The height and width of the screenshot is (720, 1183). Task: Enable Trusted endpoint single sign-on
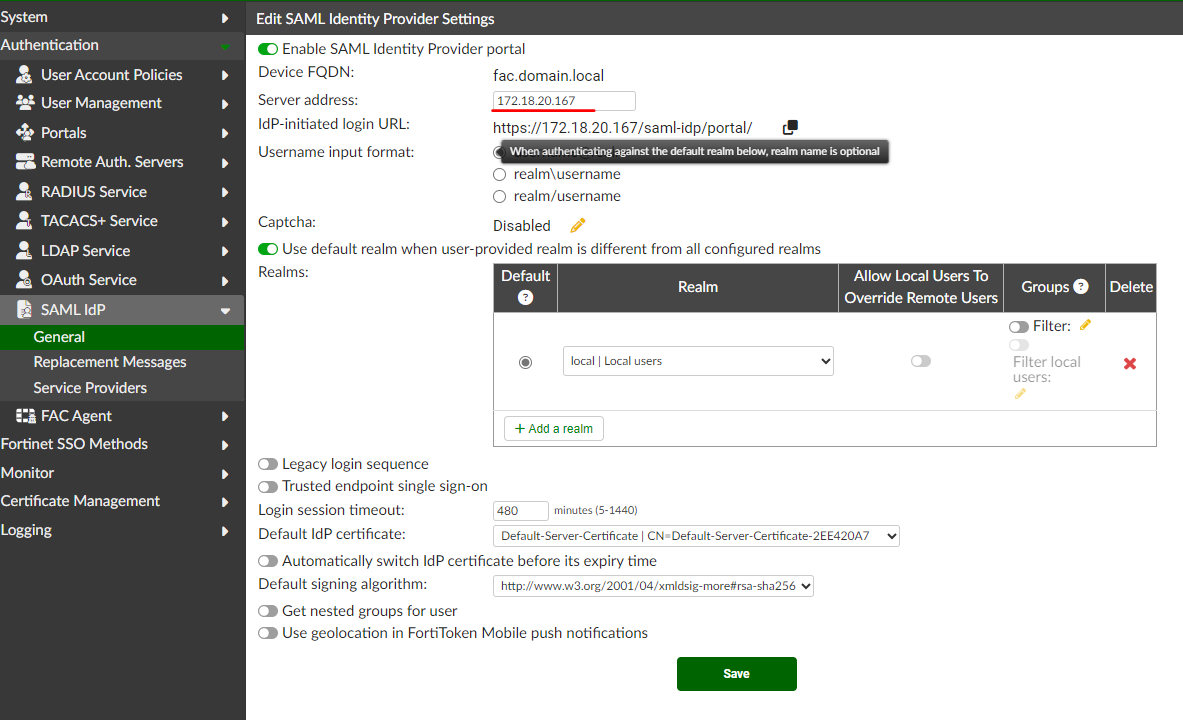click(x=267, y=485)
